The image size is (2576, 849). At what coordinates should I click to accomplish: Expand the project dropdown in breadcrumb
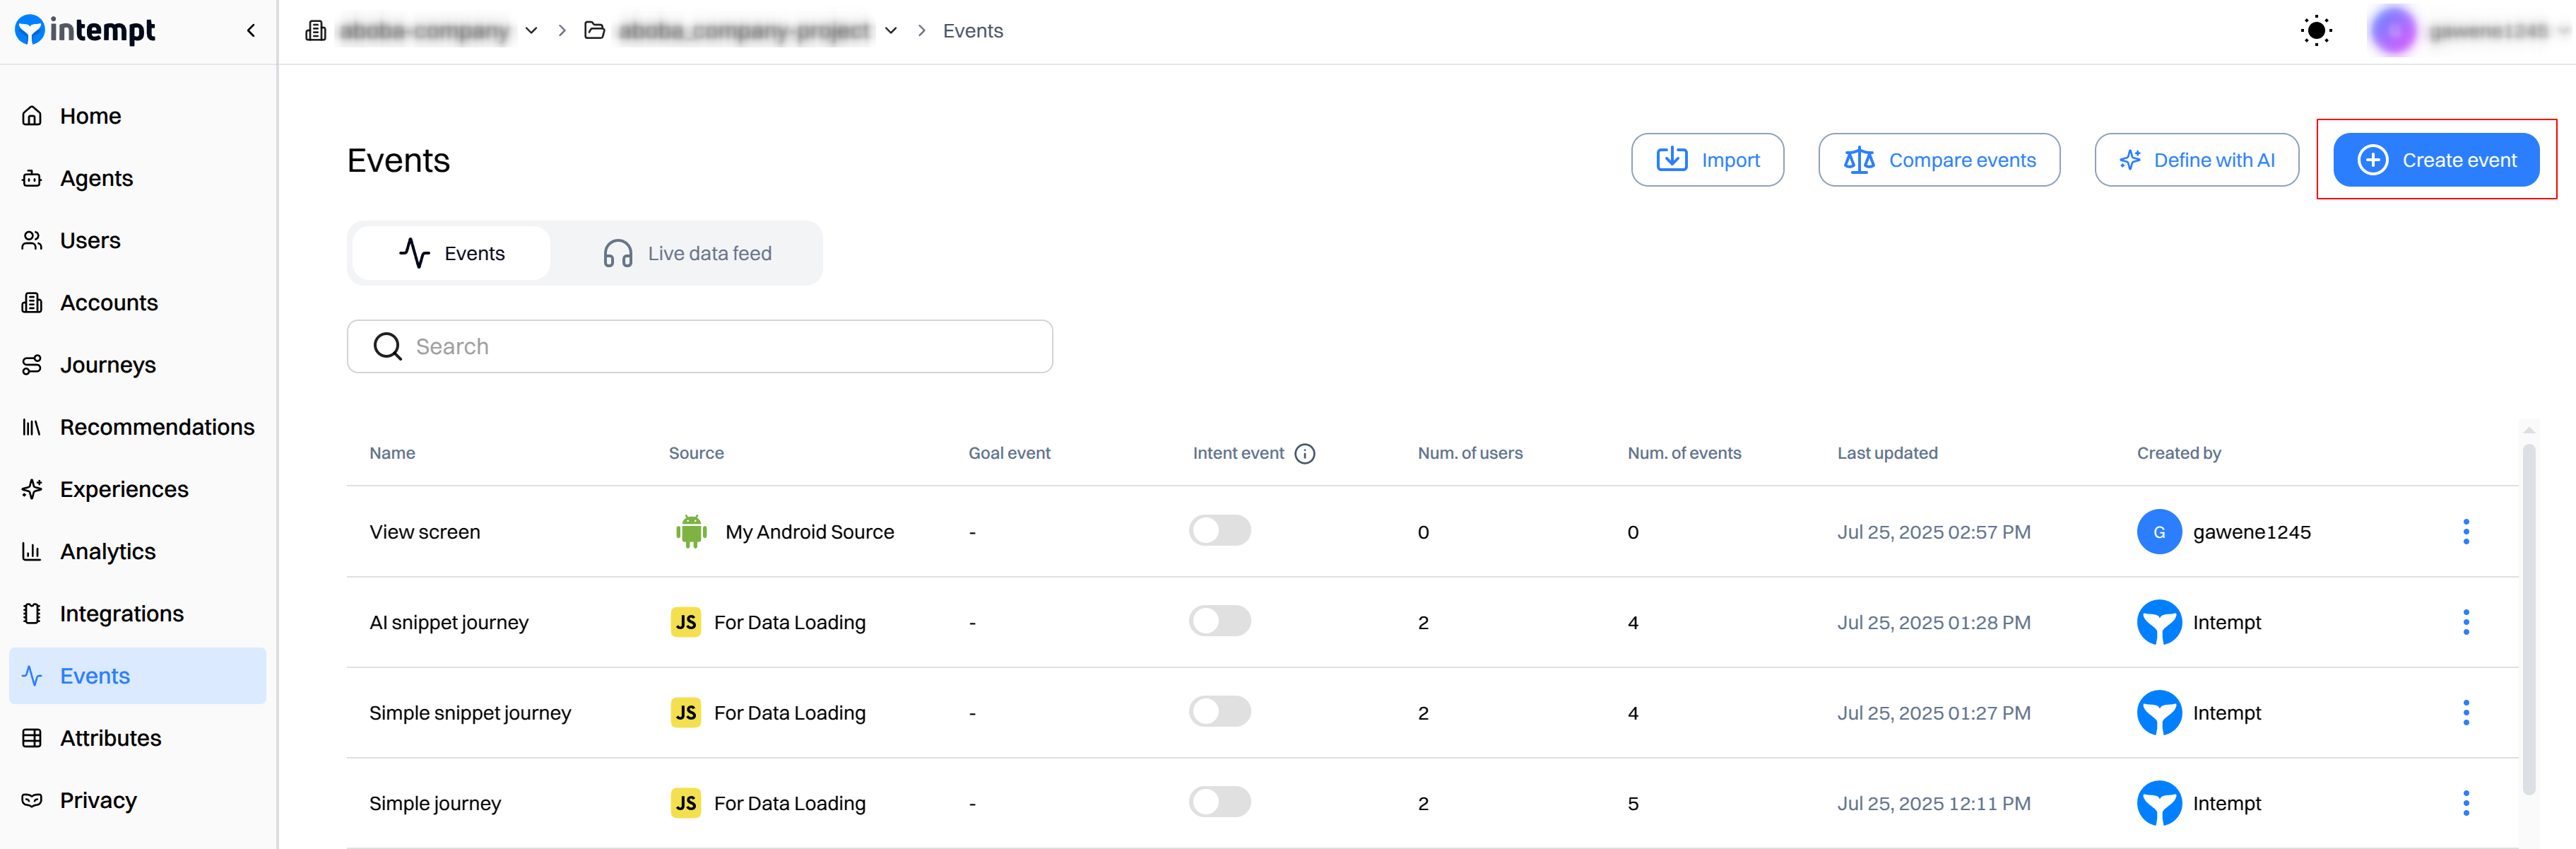890,31
